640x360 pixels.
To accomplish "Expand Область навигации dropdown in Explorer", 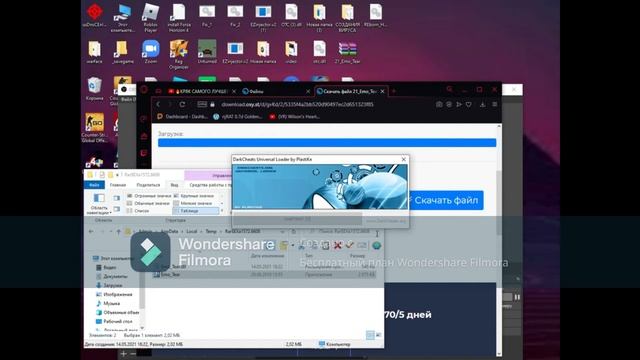I will tap(99, 204).
